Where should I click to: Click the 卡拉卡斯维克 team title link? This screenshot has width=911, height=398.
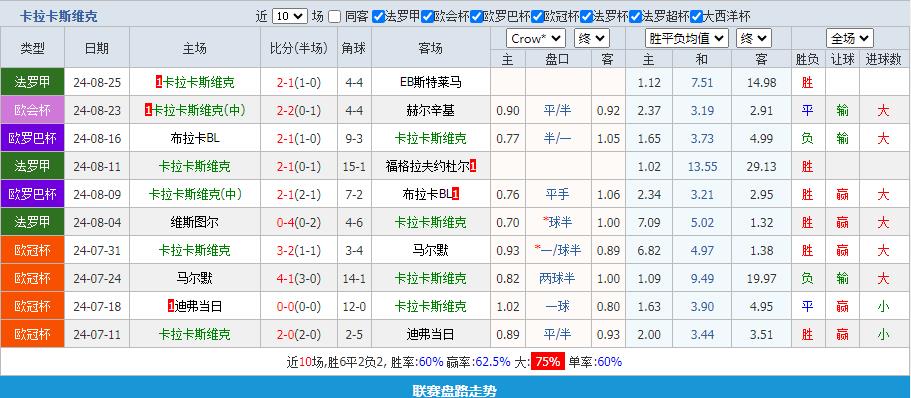(58, 16)
